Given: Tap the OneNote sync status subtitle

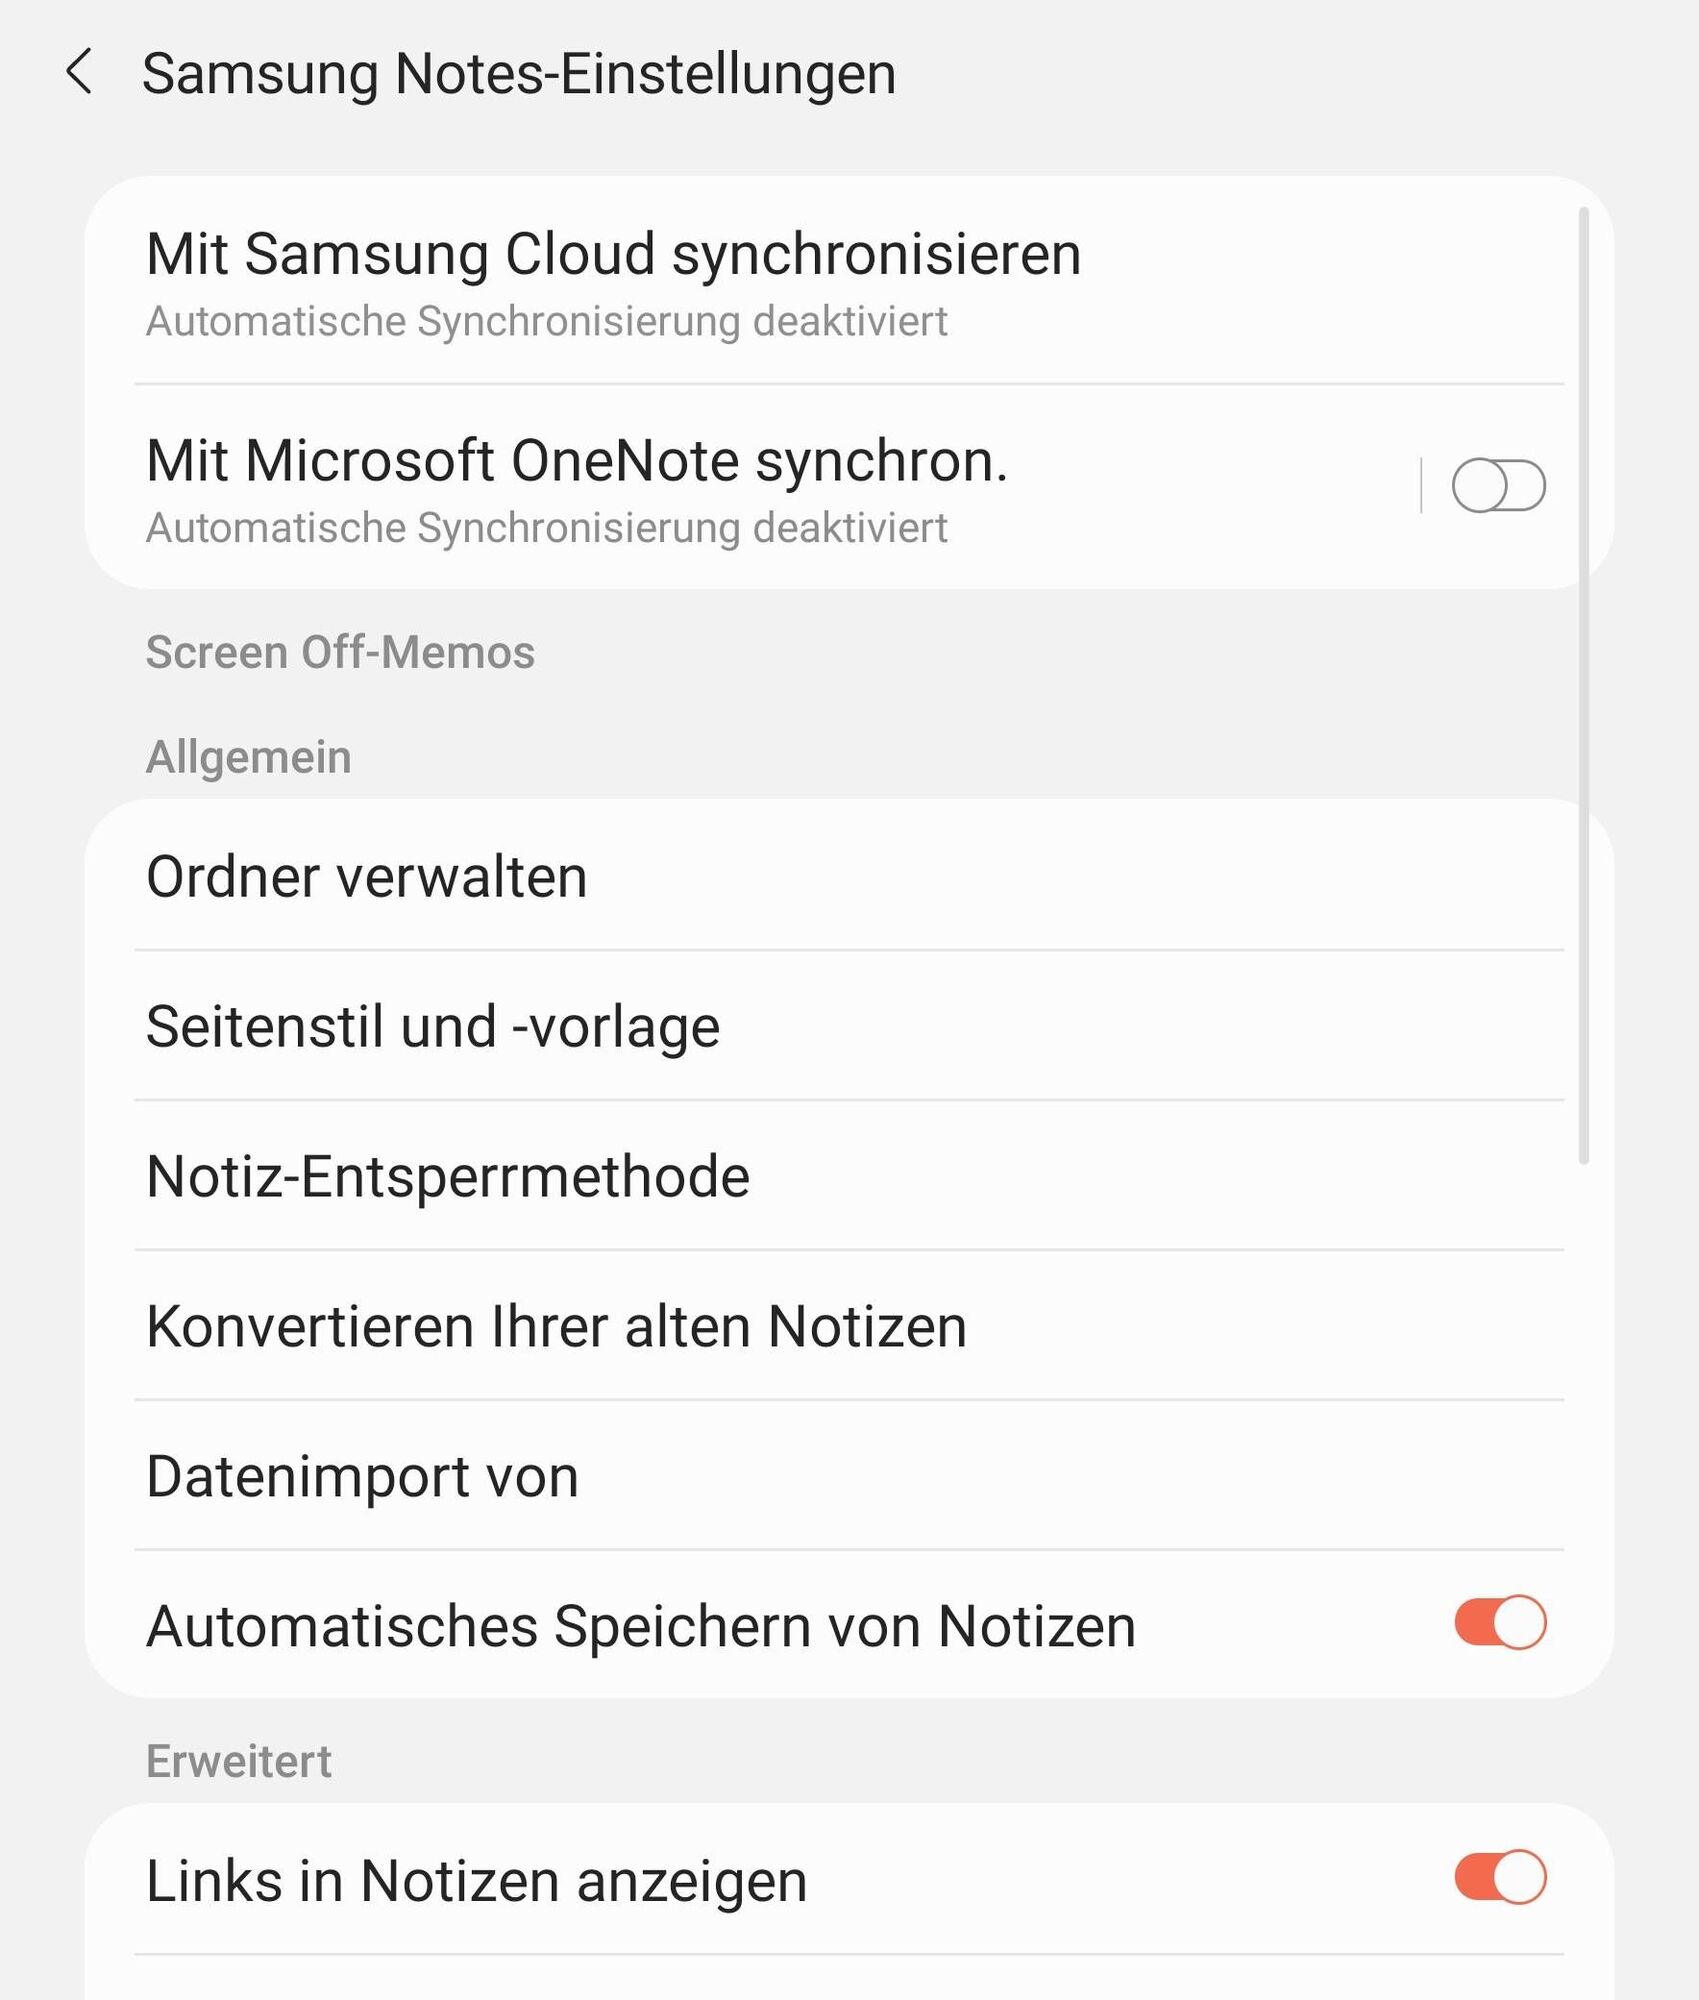Looking at the screenshot, I should (x=546, y=528).
